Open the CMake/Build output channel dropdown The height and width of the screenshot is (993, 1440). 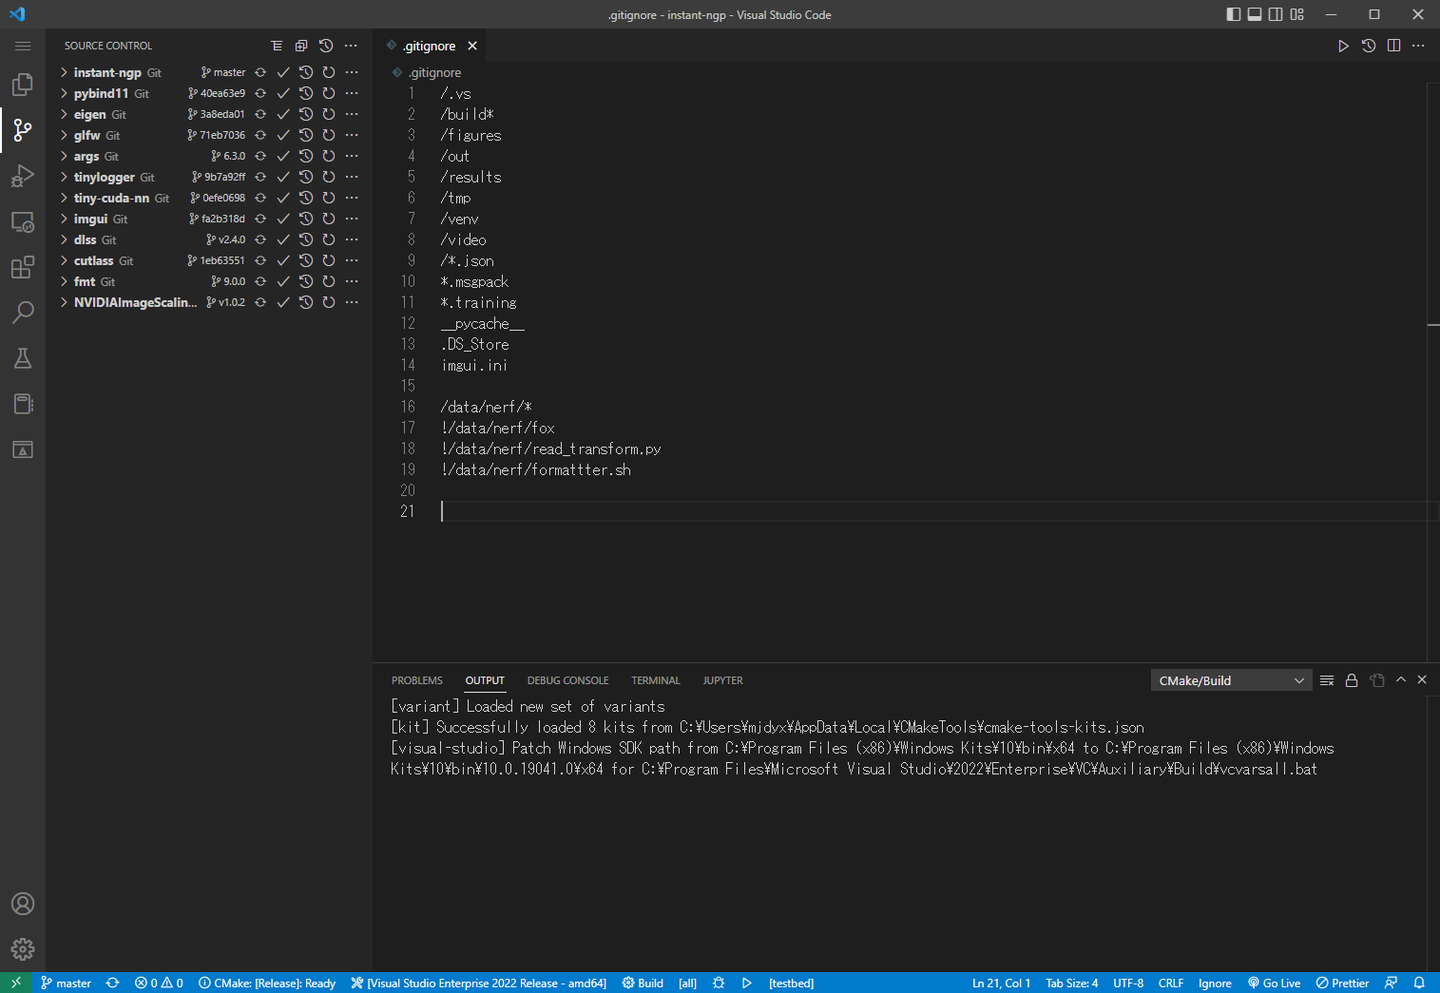[1231, 680]
